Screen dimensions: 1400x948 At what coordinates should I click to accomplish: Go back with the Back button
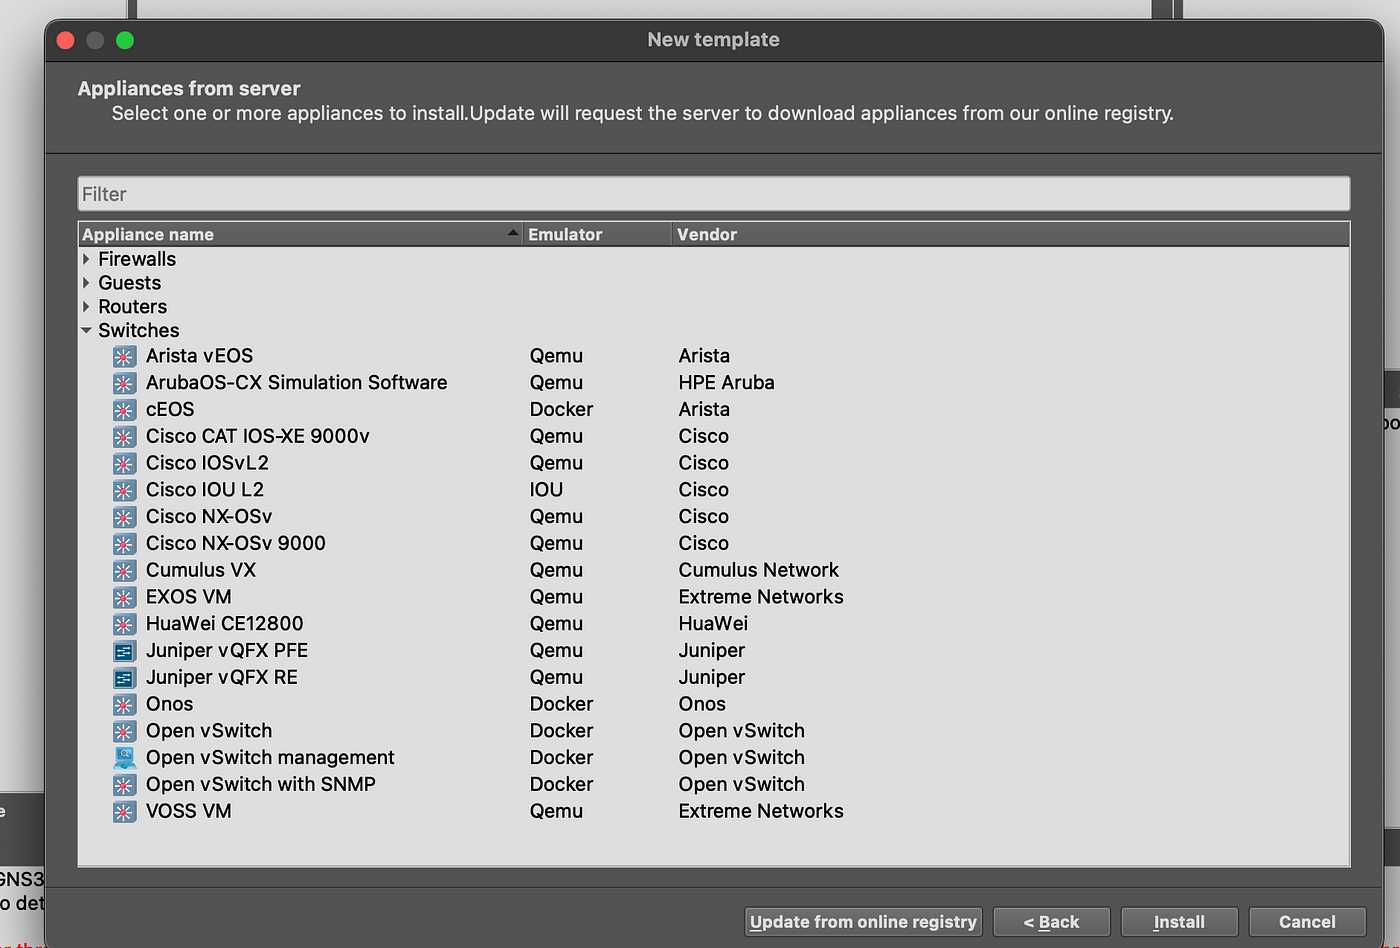click(x=1051, y=922)
